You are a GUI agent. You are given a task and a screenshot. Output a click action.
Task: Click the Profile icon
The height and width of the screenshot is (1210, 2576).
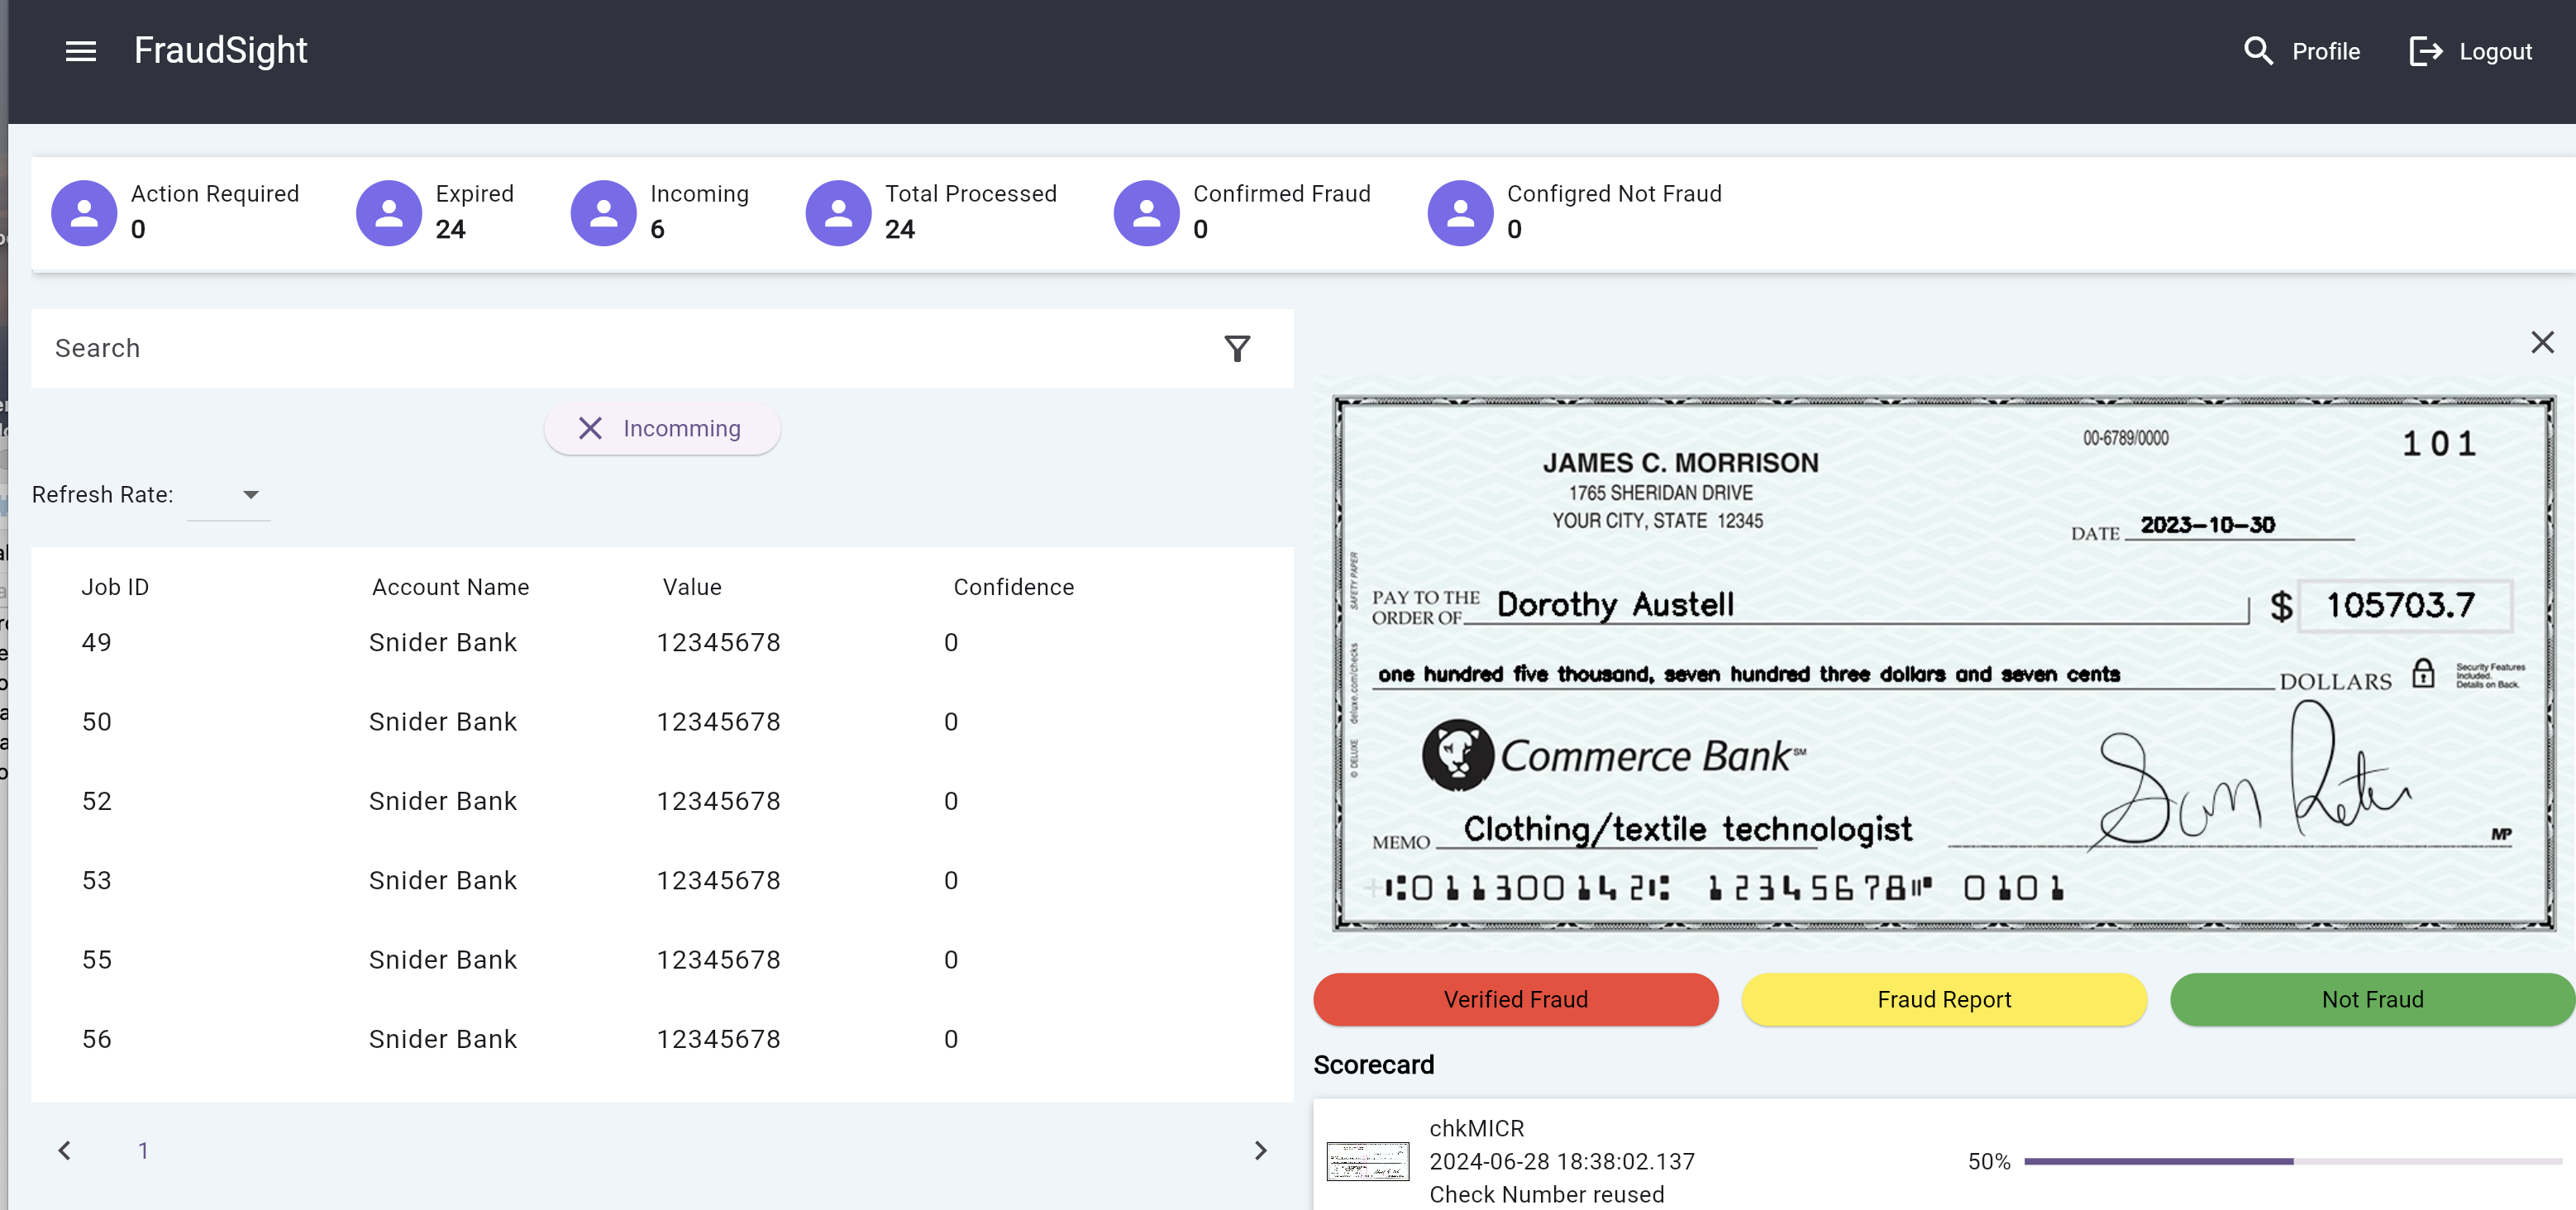click(x=2257, y=50)
